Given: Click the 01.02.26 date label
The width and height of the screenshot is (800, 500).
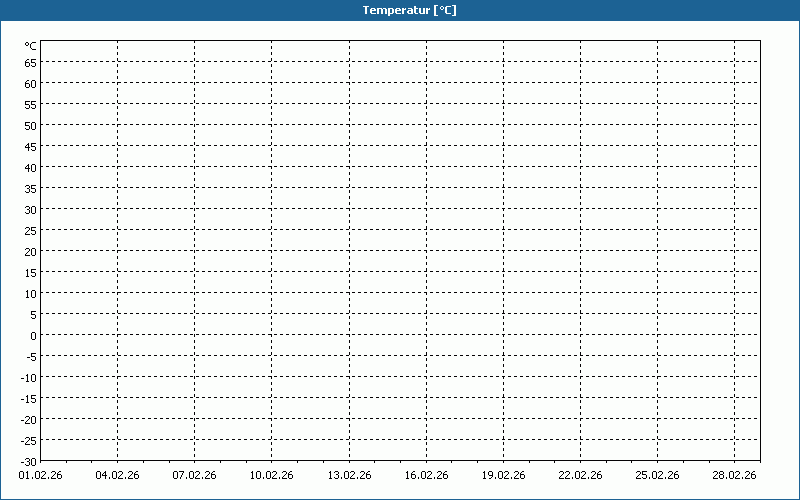Looking at the screenshot, I should (x=40, y=476).
